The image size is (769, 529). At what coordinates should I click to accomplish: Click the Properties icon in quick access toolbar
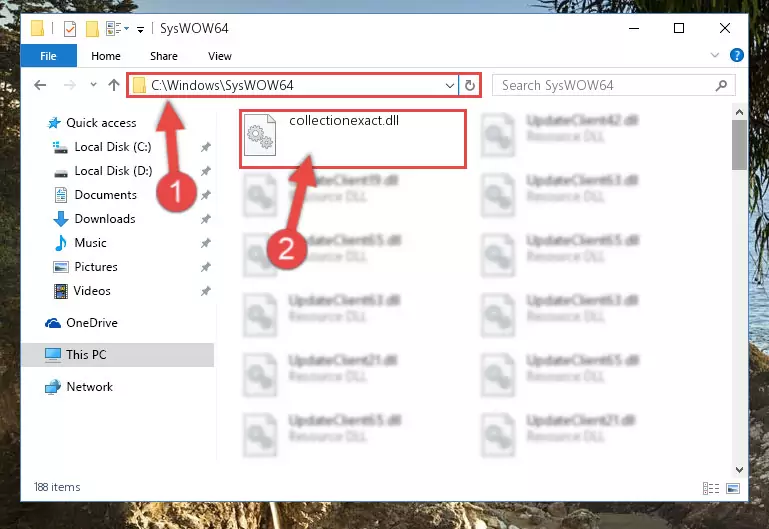70,28
